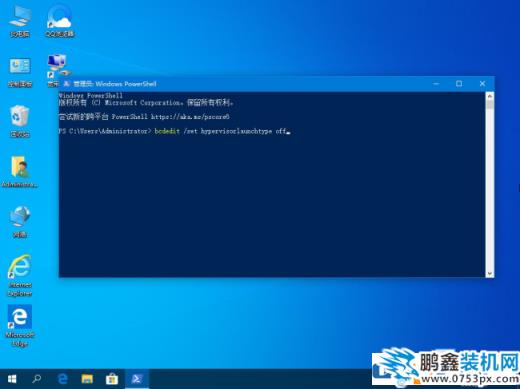The height and width of the screenshot is (389, 520).
Task: Open Microsoft Store from the taskbar
Action: point(112,379)
